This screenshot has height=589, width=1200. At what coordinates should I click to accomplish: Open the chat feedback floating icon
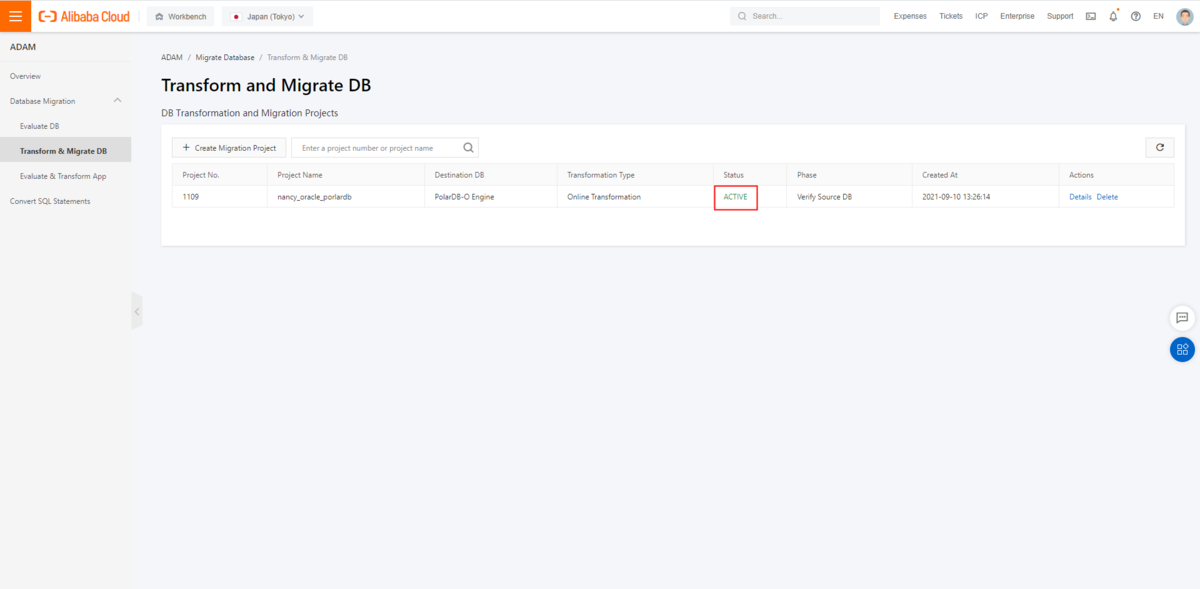tap(1182, 318)
